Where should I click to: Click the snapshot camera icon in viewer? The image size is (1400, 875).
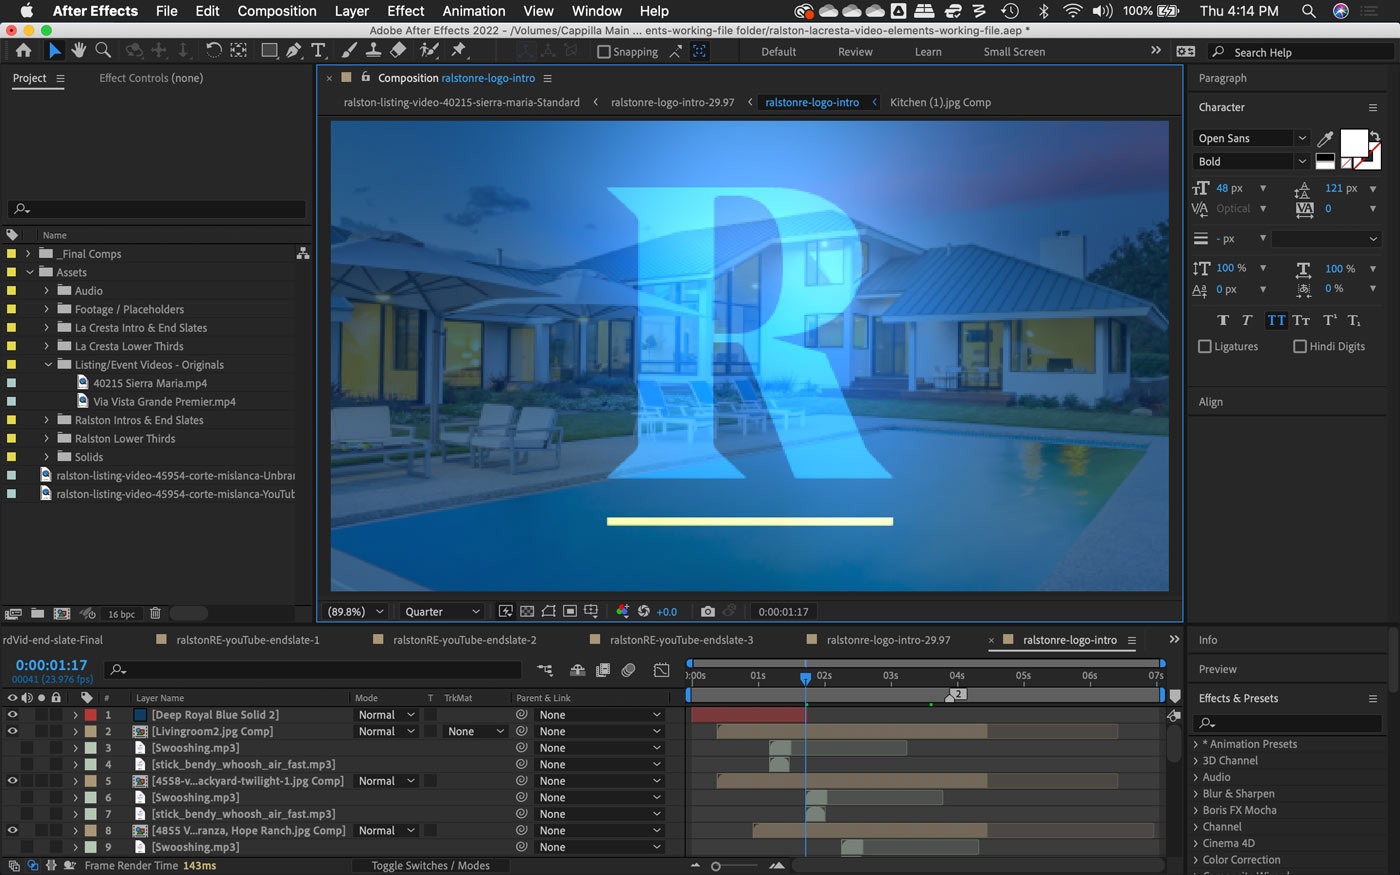[708, 611]
